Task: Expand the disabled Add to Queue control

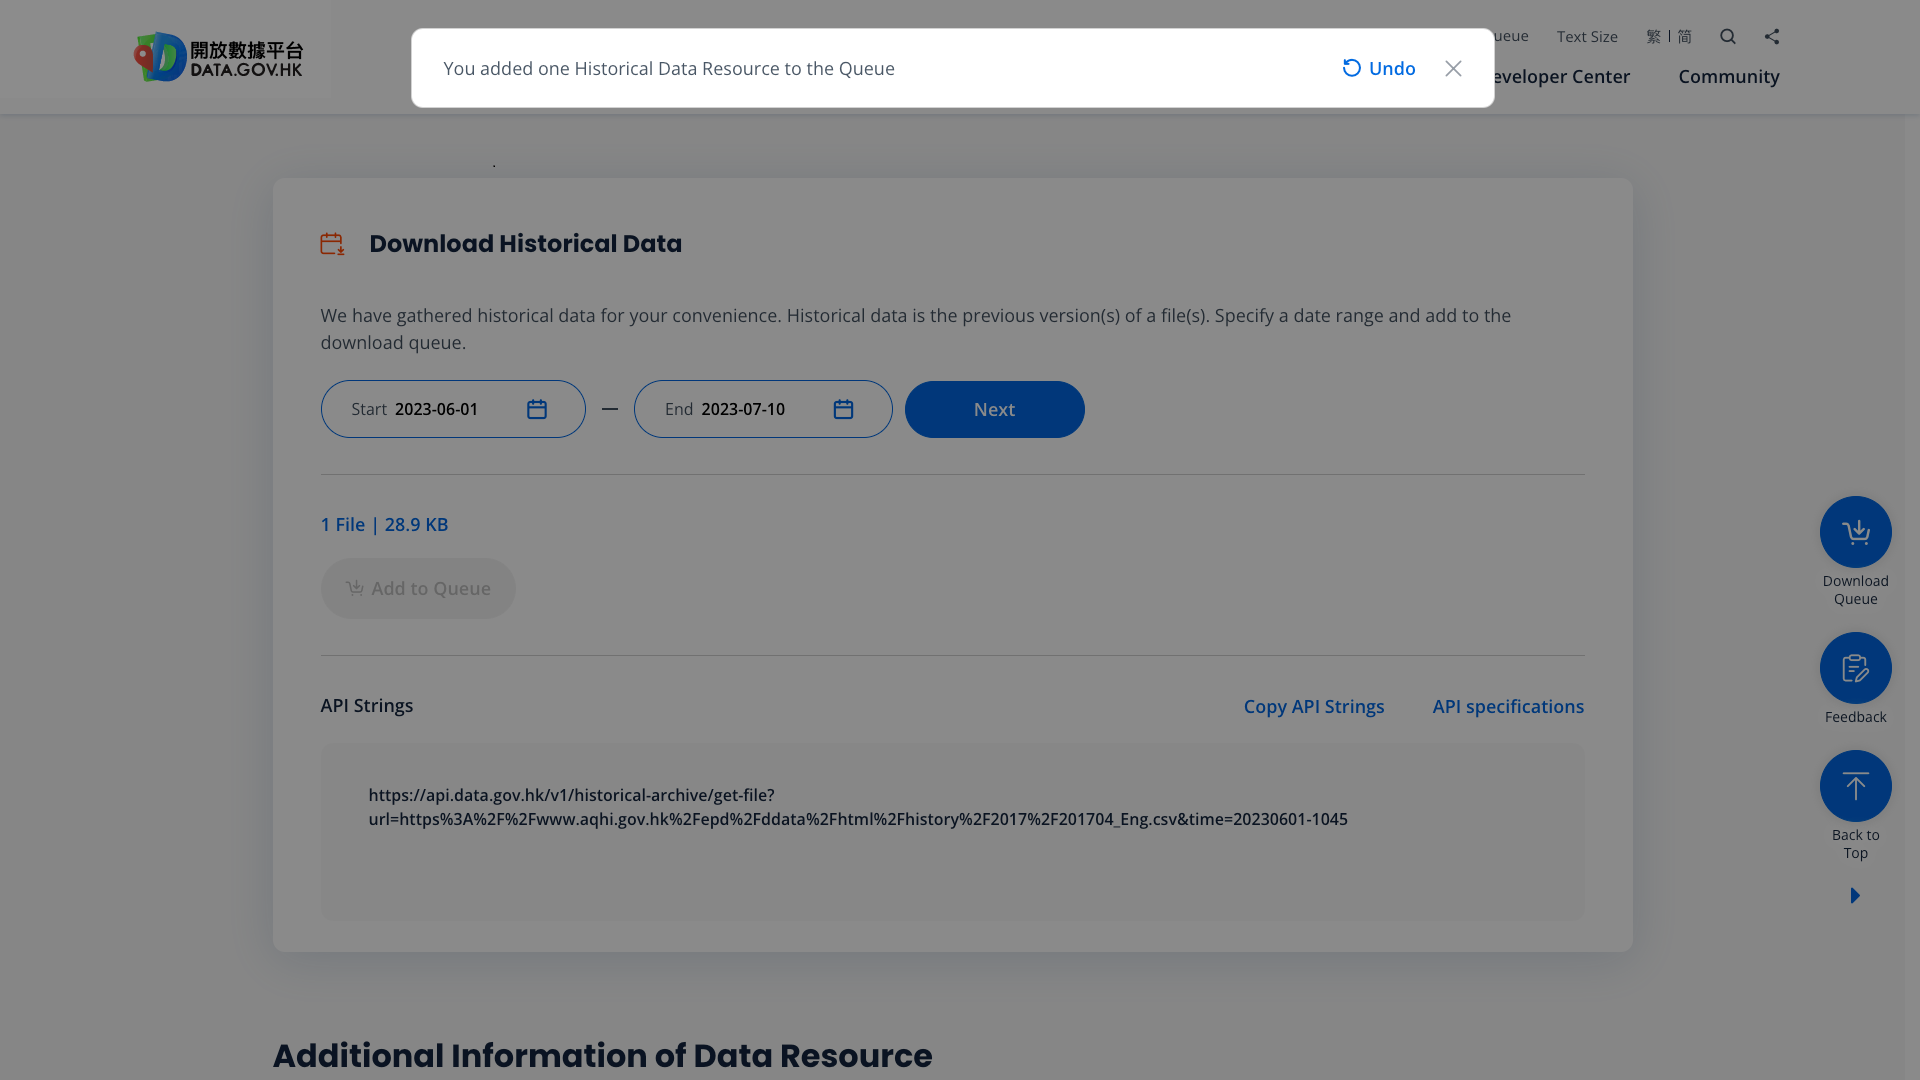Action: 418,588
